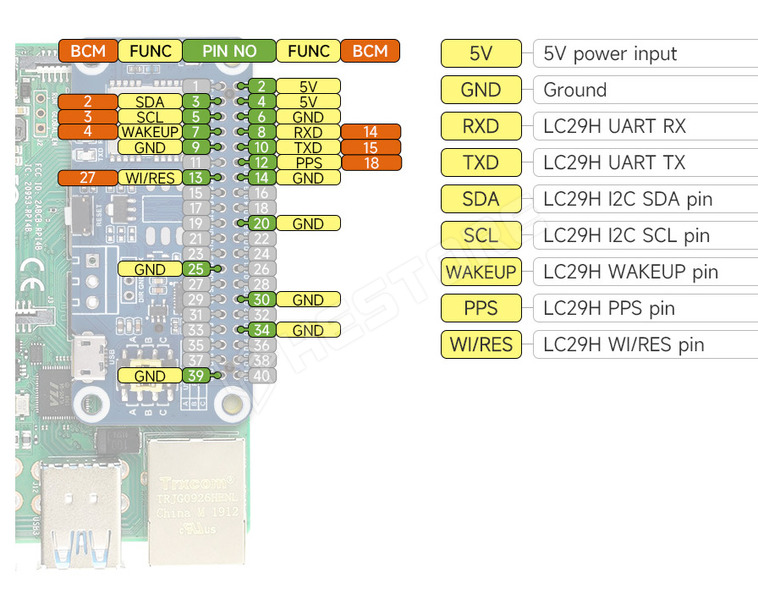Viewport: 758px width, 600px height.
Task: Select the 5V label in the legend
Action: 481,54
